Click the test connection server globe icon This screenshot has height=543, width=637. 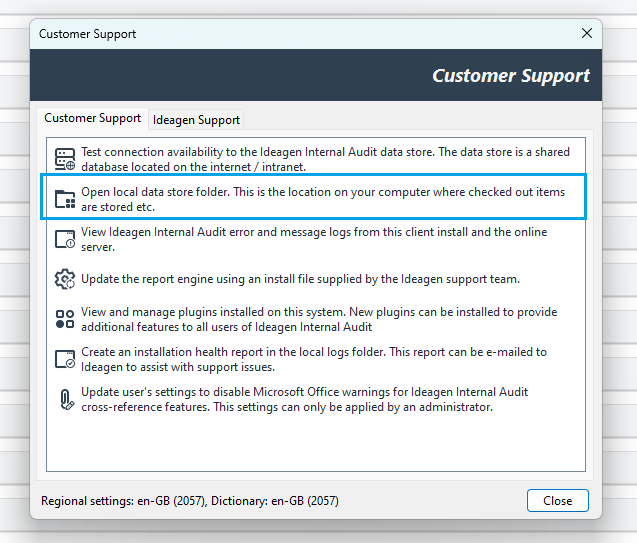65,159
